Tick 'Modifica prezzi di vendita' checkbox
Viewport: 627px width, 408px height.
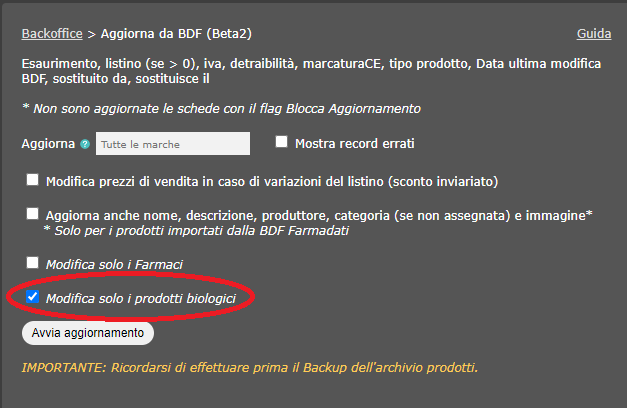click(x=33, y=180)
